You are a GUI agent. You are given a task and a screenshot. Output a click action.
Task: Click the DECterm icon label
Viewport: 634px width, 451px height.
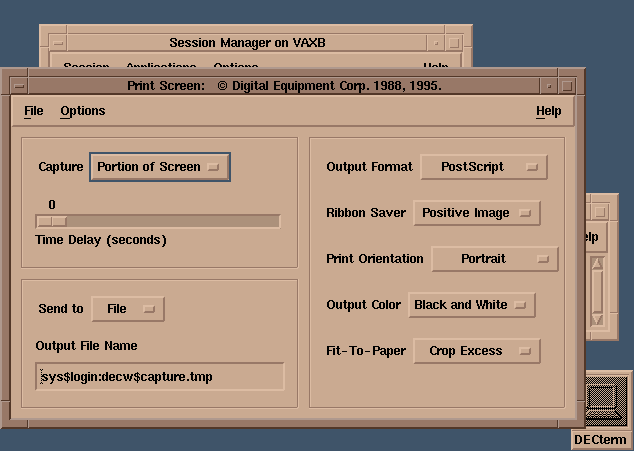(x=600, y=440)
